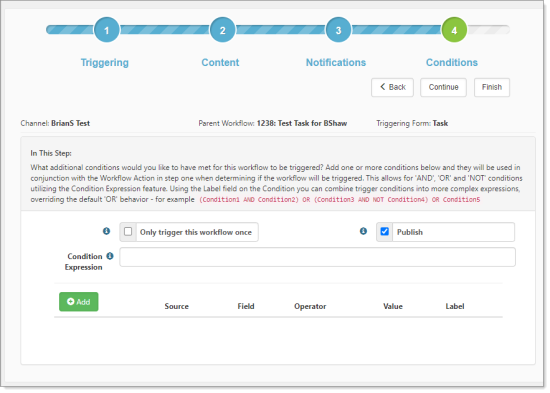Click step 3 circle in wizard

pos(338,30)
